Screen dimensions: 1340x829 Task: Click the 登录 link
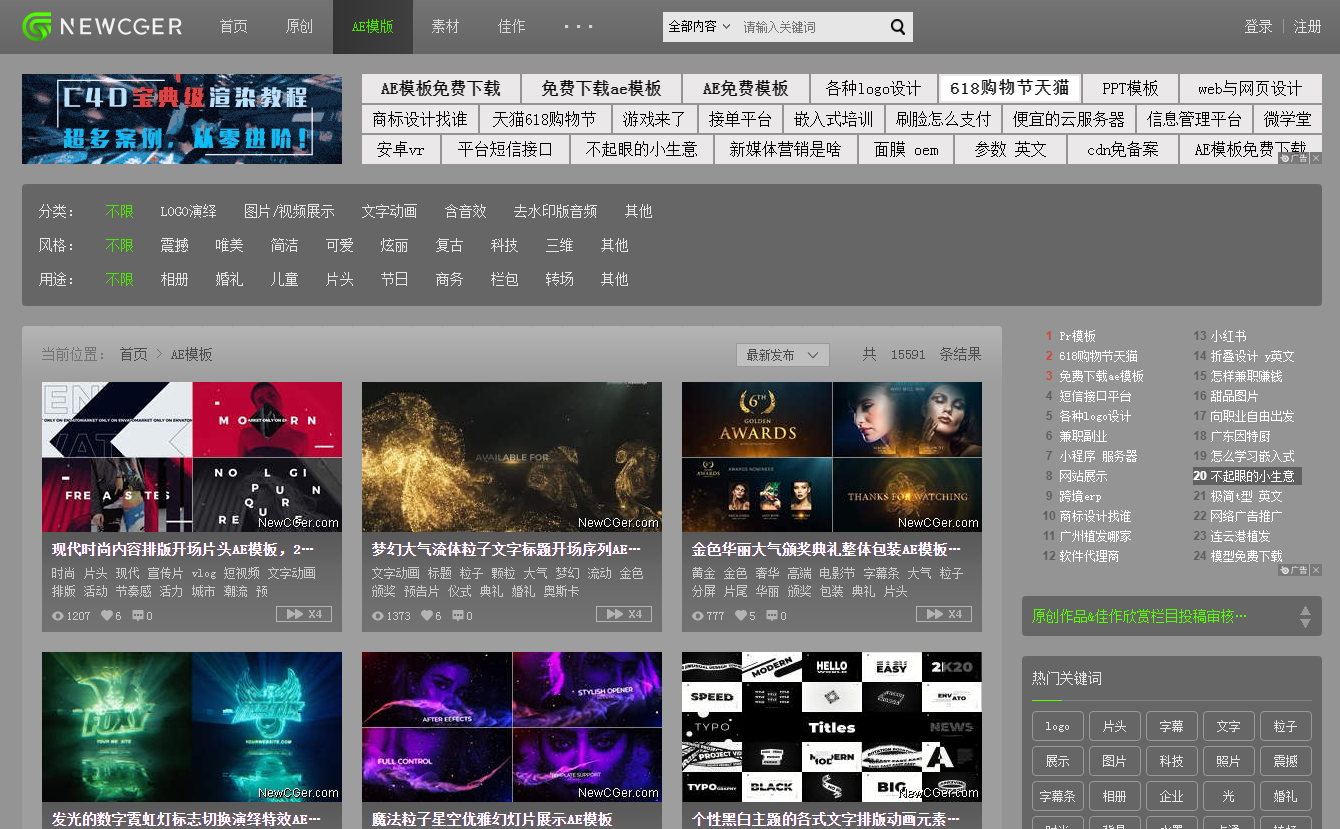[1258, 27]
